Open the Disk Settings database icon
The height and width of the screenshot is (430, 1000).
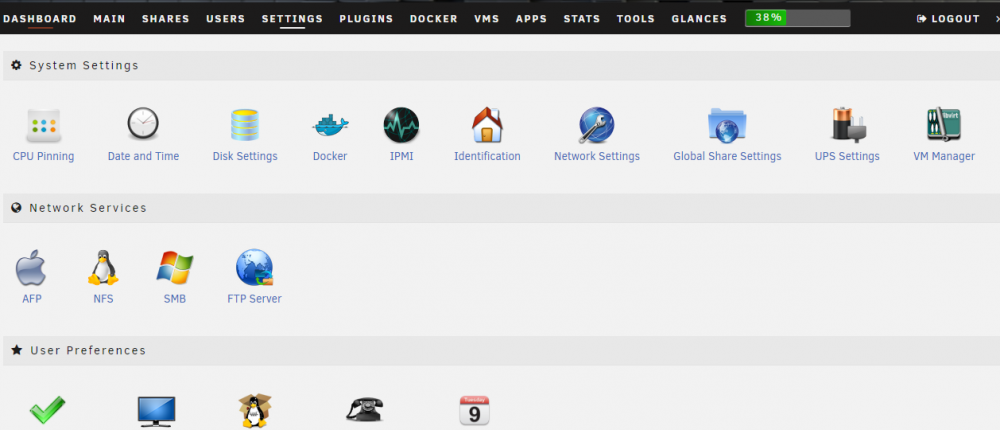pyautogui.click(x=245, y=124)
